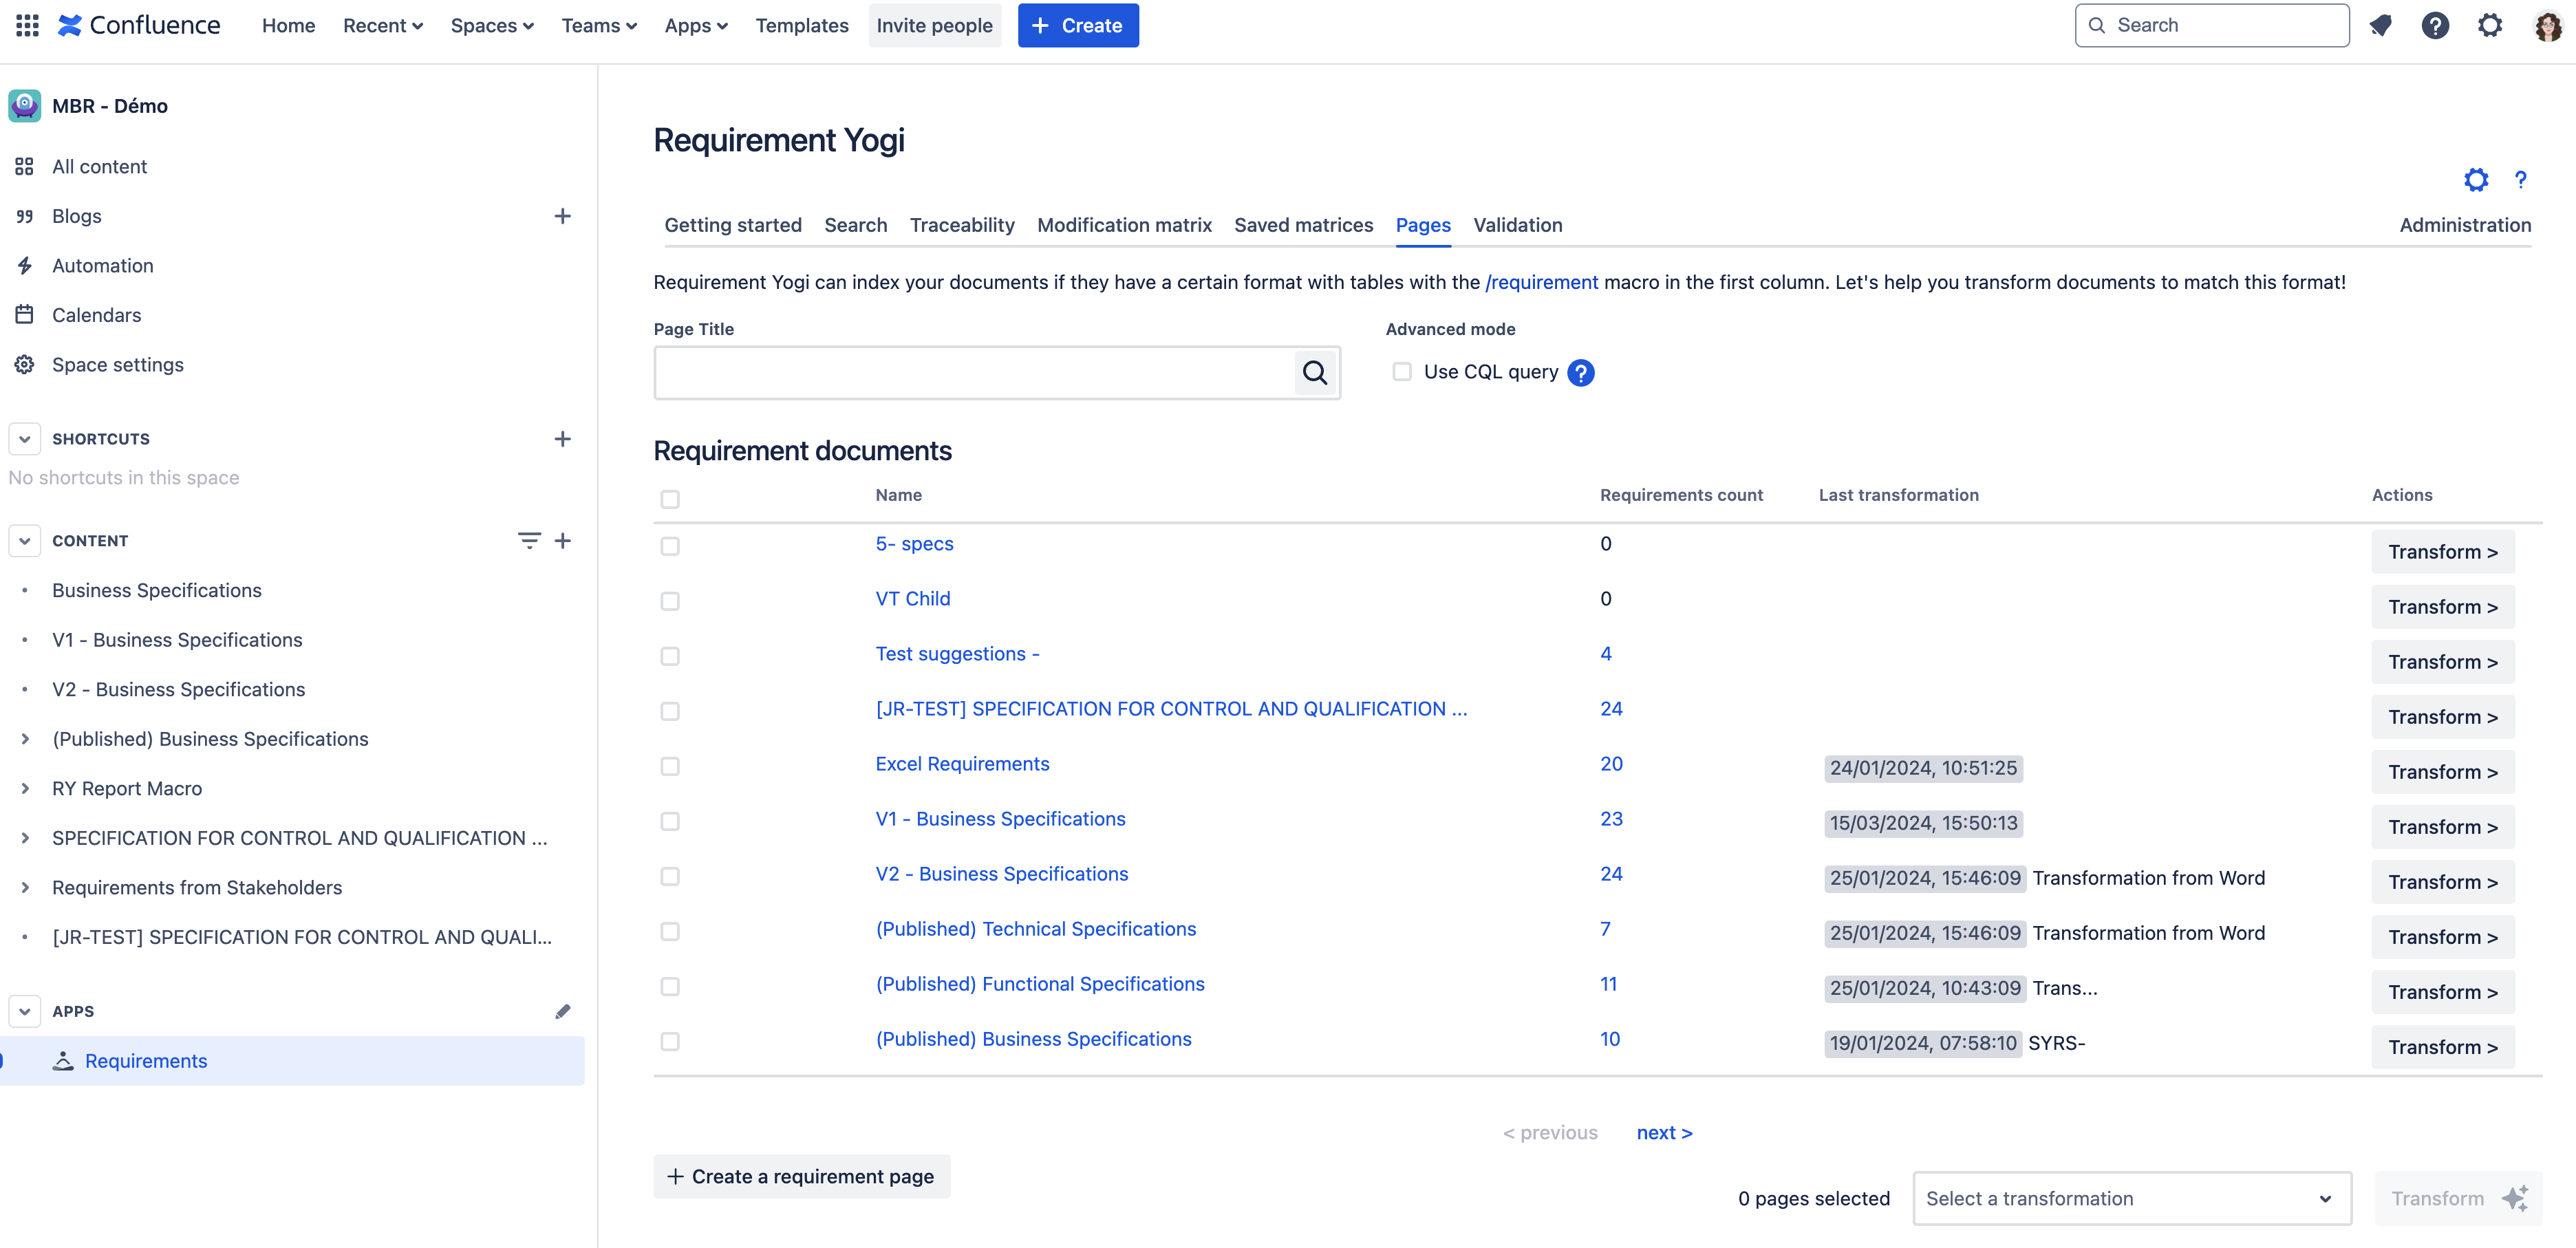Open the Spaces dropdown menu

tap(492, 25)
